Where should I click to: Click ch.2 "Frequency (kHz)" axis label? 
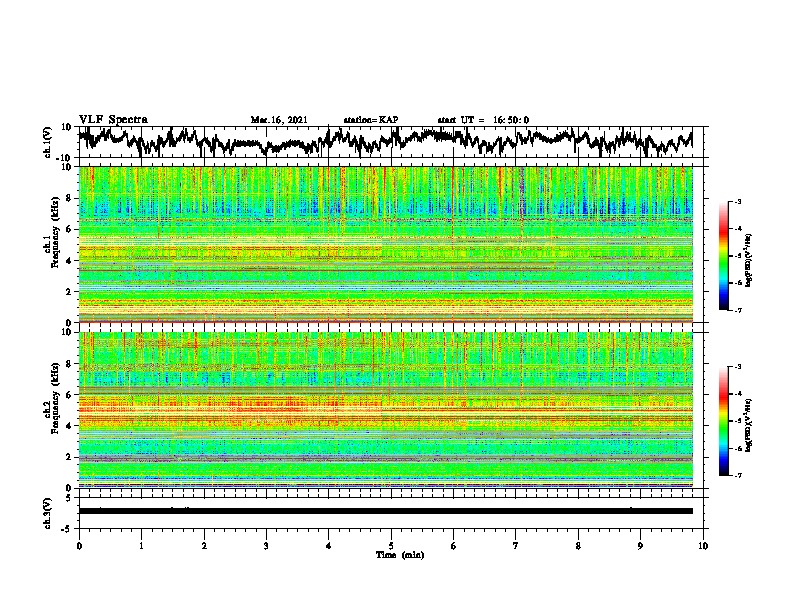(55, 398)
